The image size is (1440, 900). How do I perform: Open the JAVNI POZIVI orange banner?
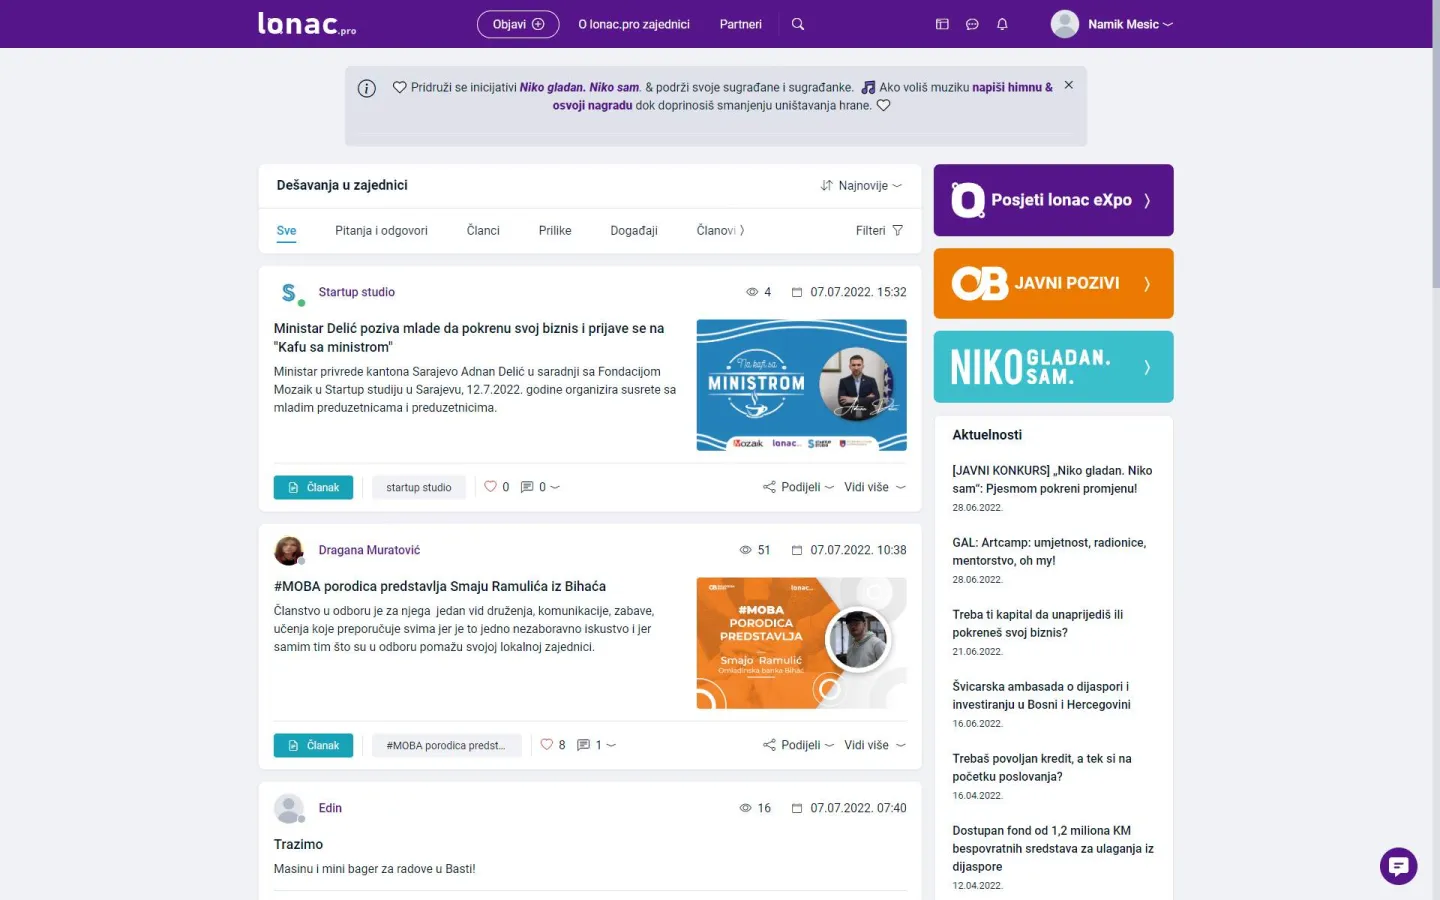click(1053, 283)
